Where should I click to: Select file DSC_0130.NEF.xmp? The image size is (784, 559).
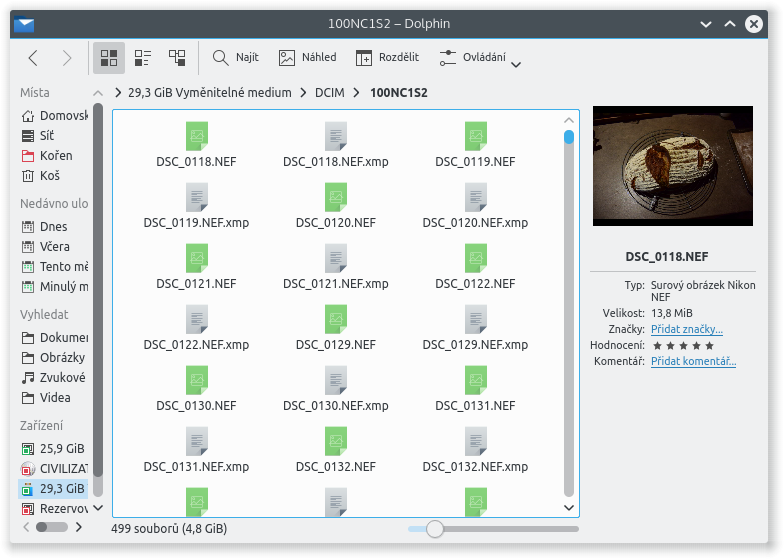pyautogui.click(x=336, y=389)
